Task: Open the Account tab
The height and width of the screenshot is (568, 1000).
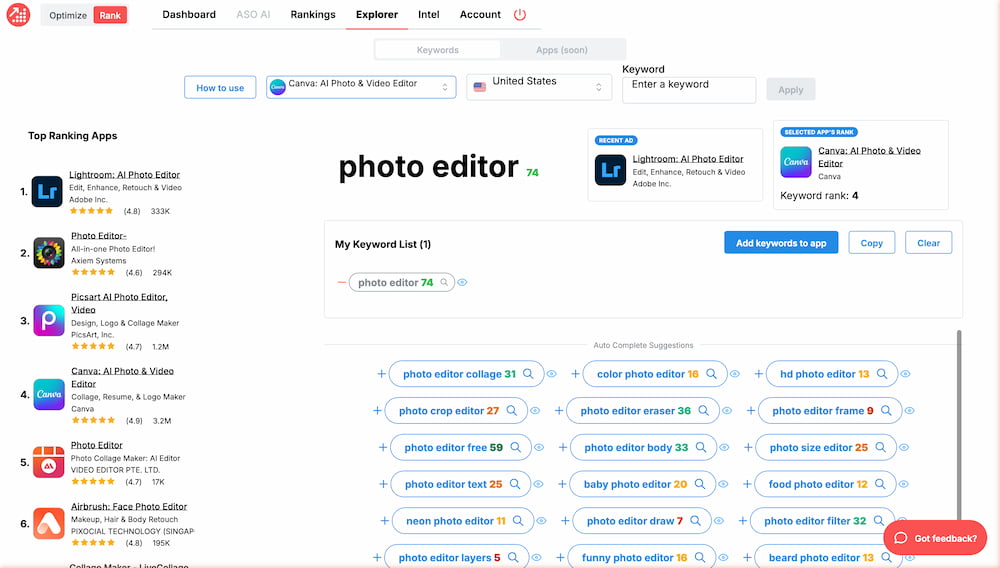Action: pos(480,15)
